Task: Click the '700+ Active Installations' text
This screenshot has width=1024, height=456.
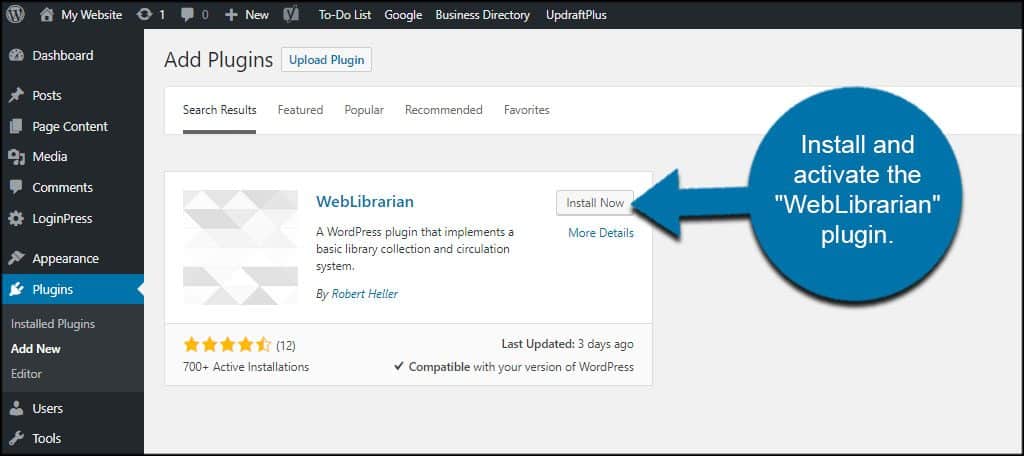Action: coord(246,366)
